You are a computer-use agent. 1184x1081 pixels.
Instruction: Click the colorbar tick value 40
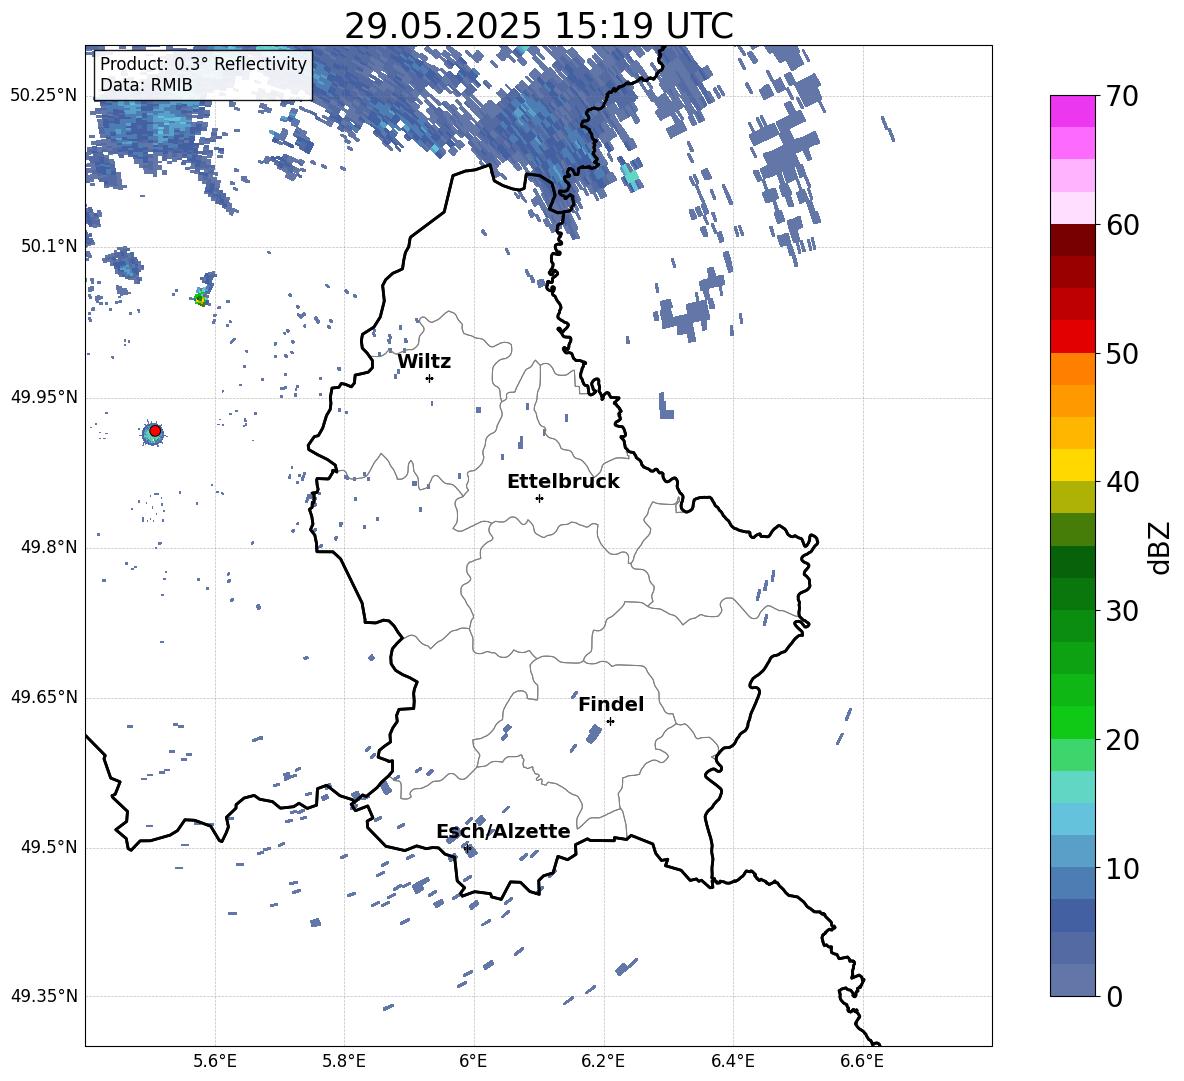click(1122, 482)
